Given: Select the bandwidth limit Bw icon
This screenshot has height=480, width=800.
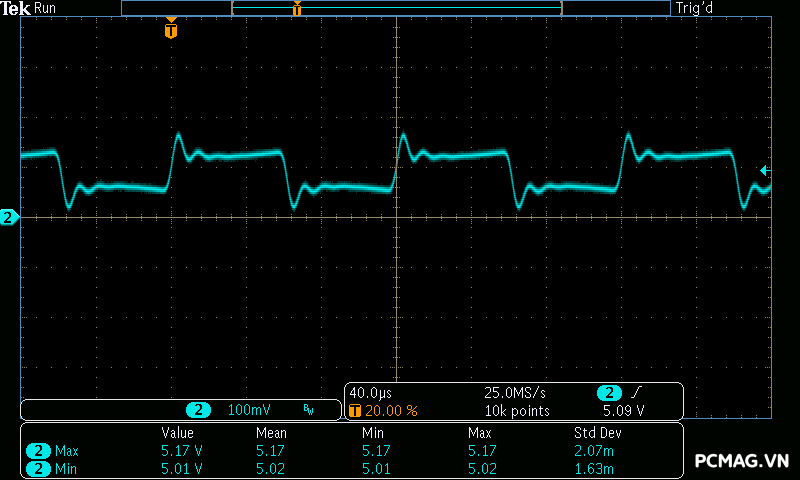Looking at the screenshot, I should (x=308, y=410).
